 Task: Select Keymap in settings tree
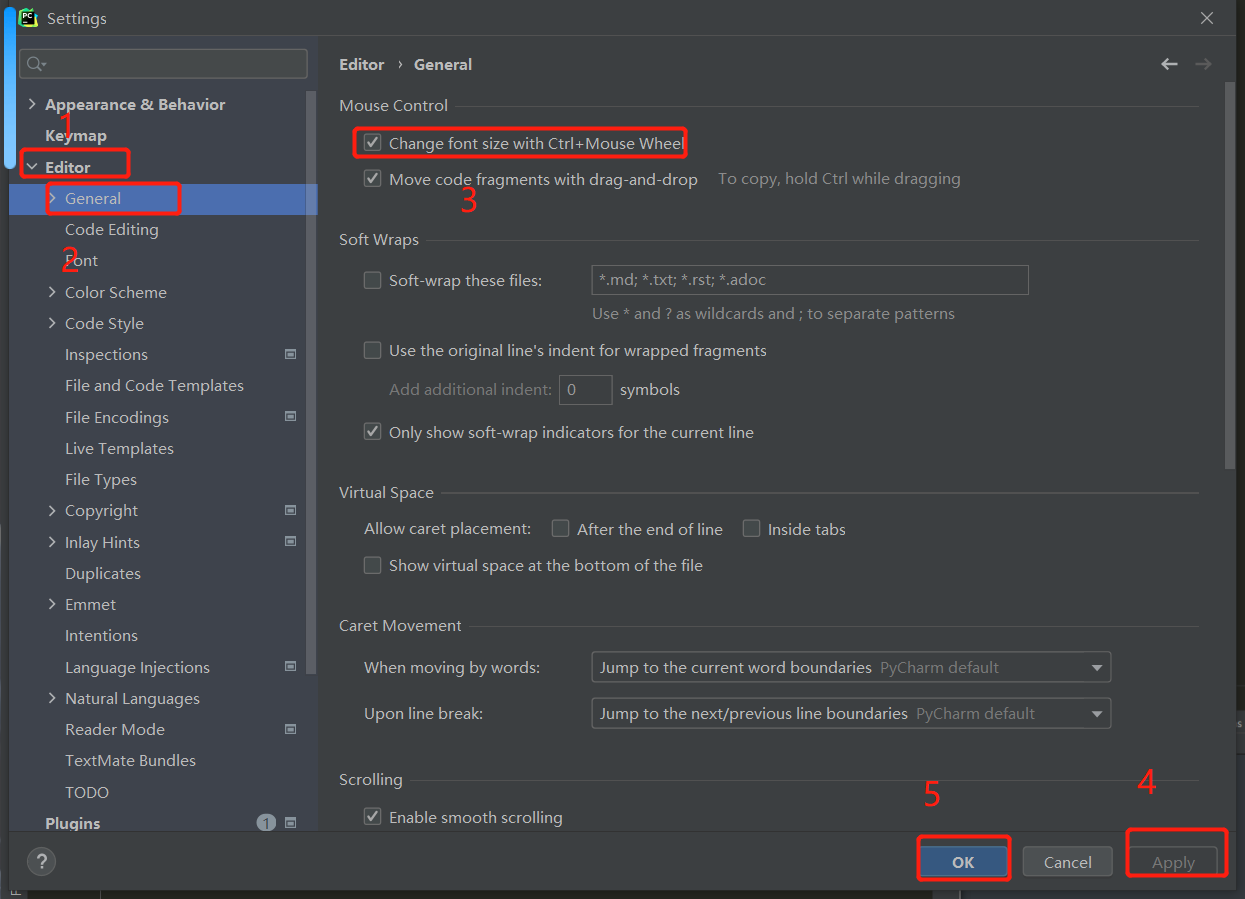pyautogui.click(x=76, y=135)
